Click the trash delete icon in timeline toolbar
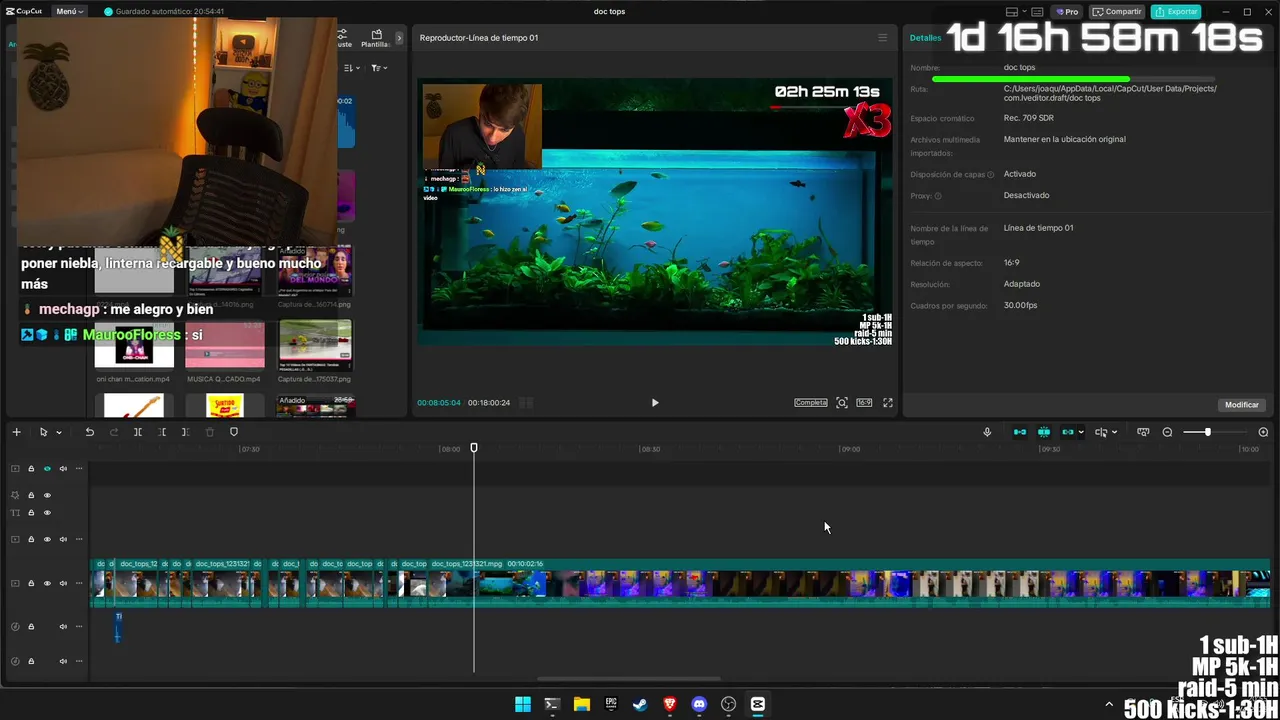Image resolution: width=1280 pixels, height=720 pixels. point(209,432)
